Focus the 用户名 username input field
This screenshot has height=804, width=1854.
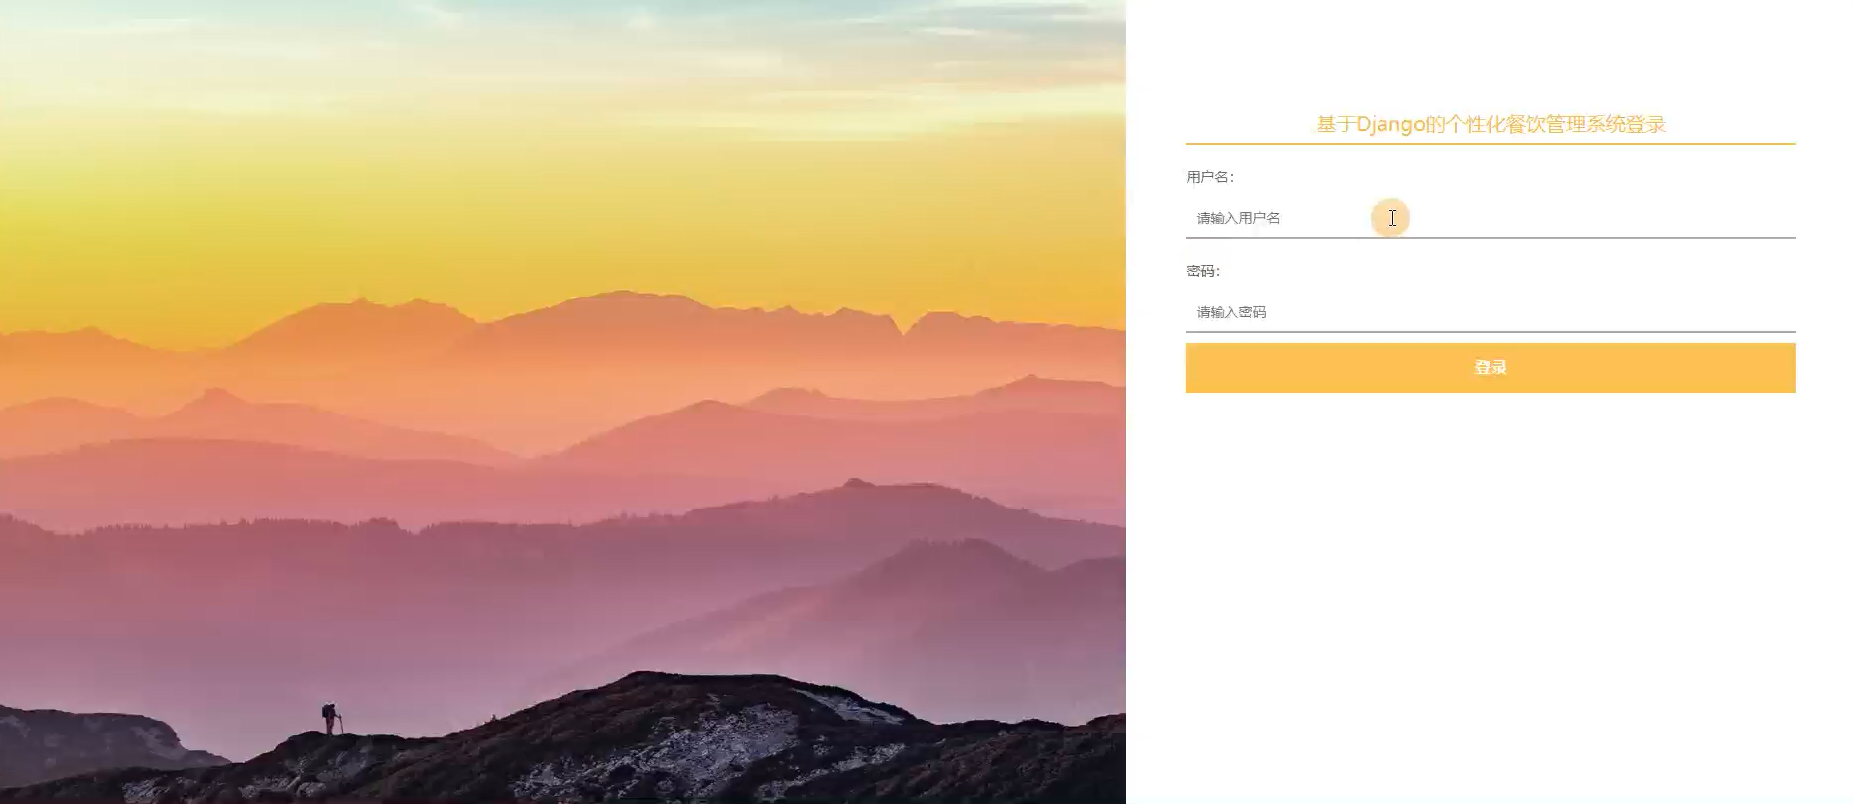[x=1490, y=218]
